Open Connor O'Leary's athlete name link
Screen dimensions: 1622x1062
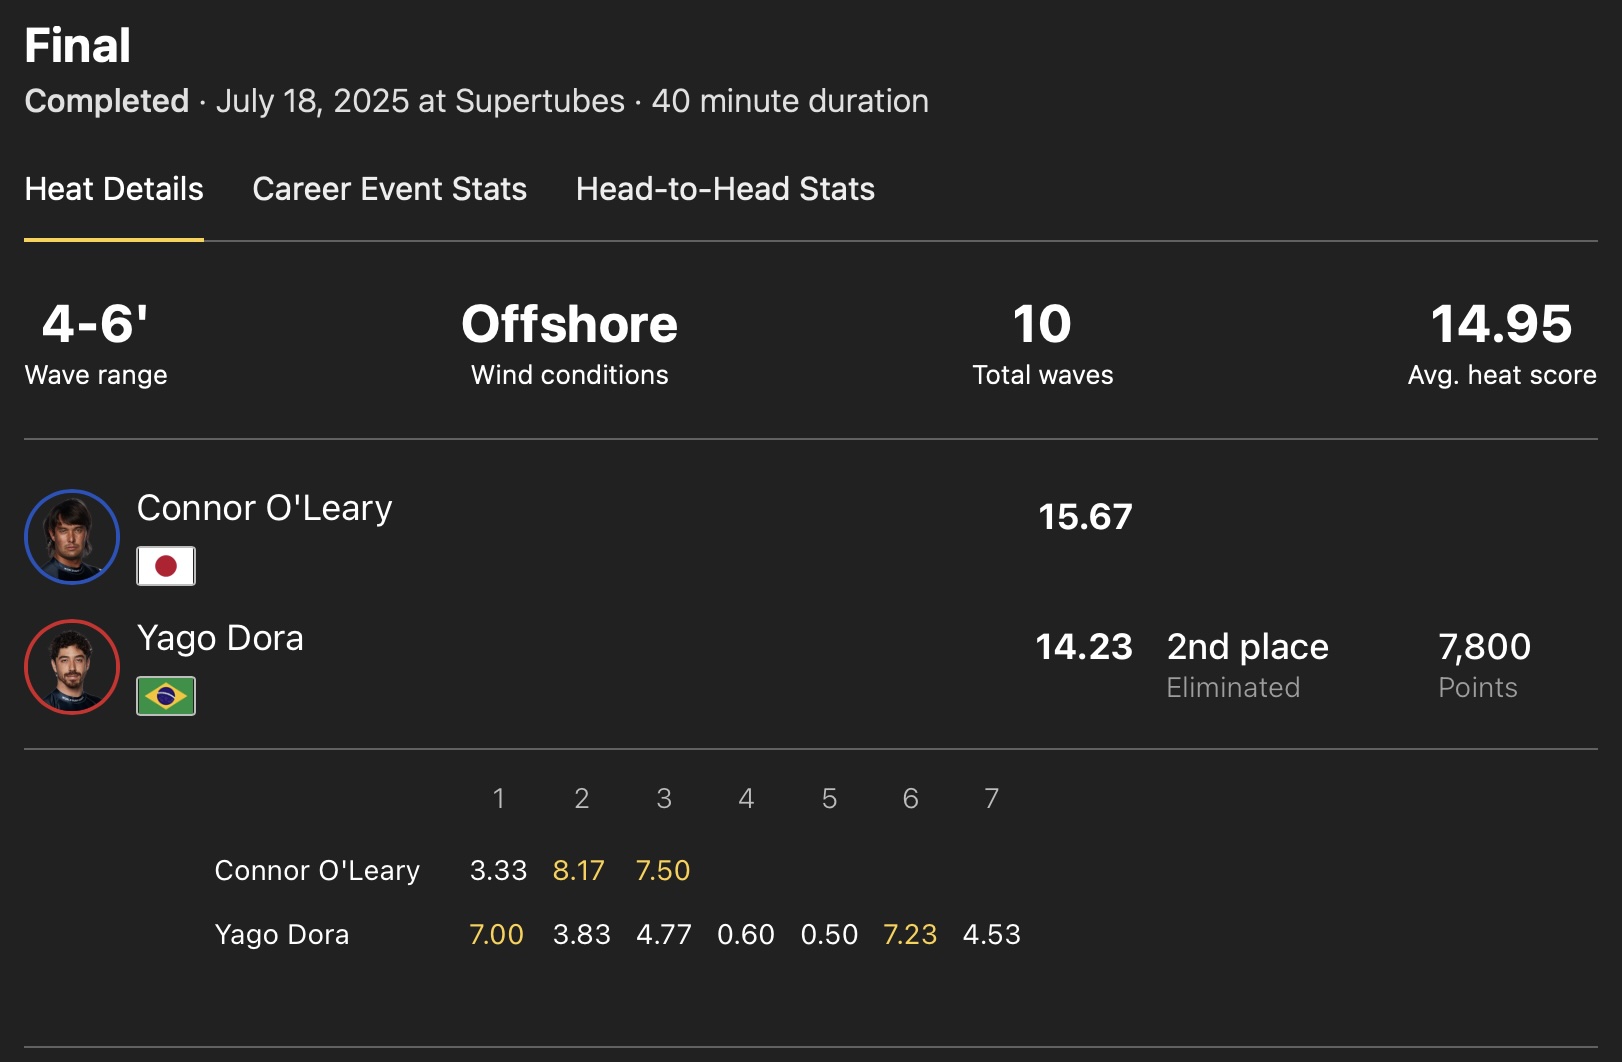(264, 508)
